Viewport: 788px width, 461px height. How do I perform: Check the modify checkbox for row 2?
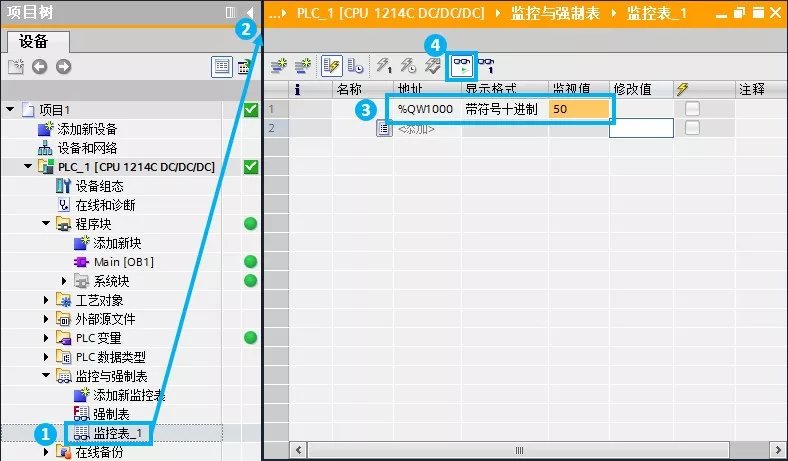(x=692, y=128)
